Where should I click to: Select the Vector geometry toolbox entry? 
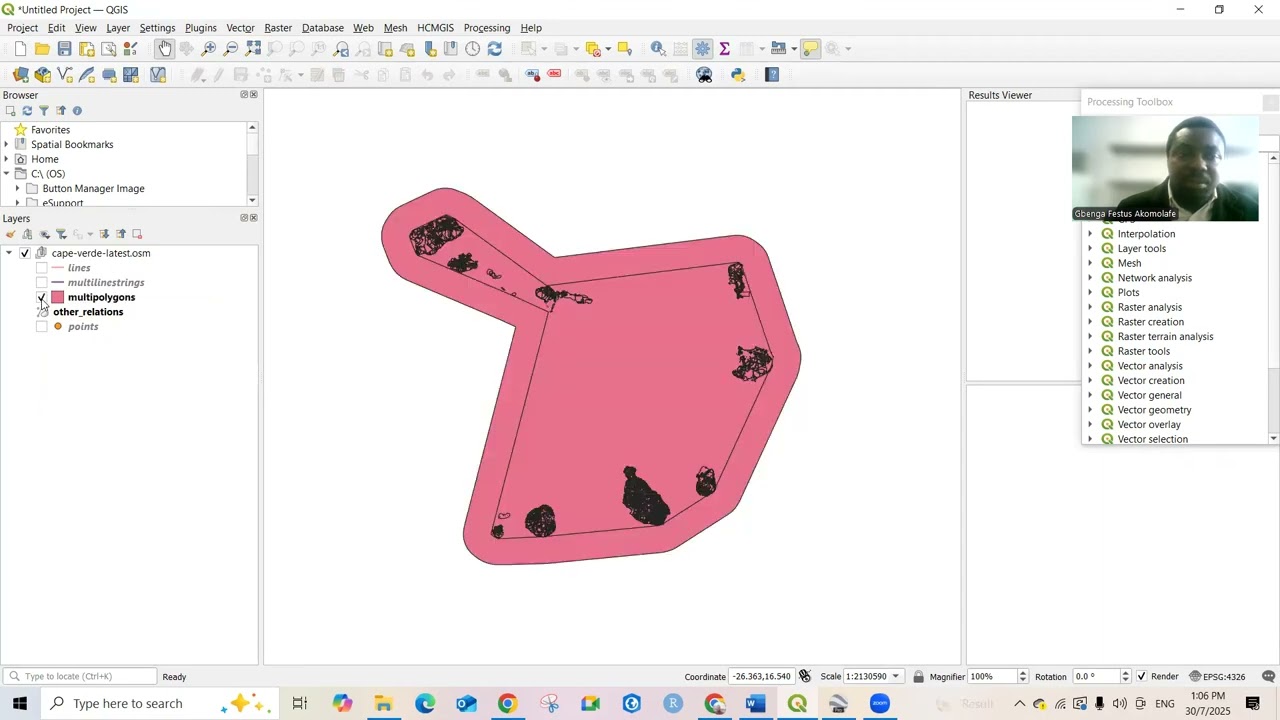pyautogui.click(x=1154, y=410)
